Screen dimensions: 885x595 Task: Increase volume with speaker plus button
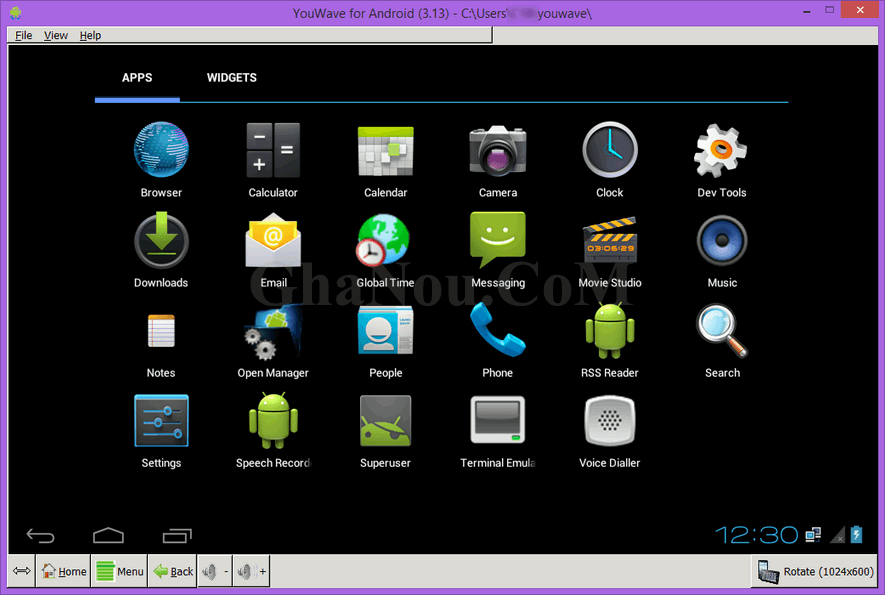click(251, 571)
